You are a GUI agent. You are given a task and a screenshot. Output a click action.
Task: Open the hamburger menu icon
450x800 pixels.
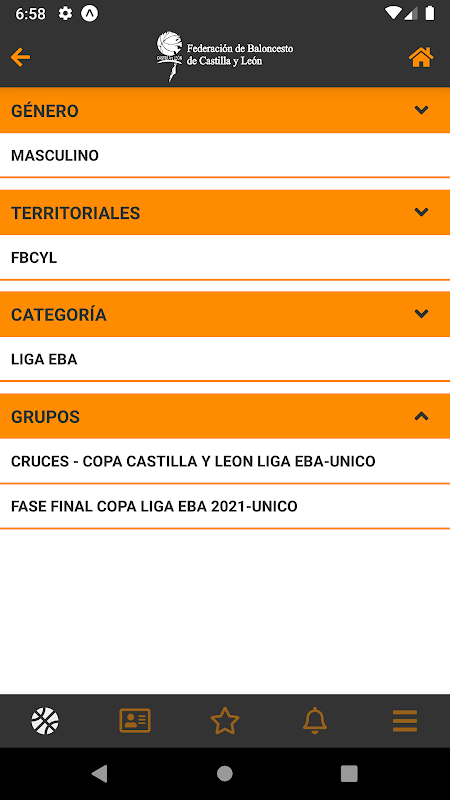click(x=405, y=721)
